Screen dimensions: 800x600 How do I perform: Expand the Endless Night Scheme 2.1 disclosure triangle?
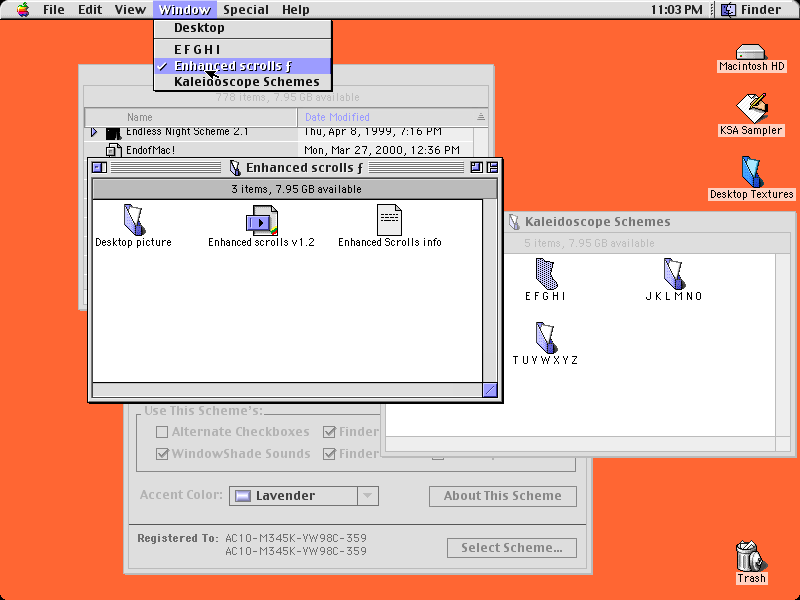(x=94, y=132)
